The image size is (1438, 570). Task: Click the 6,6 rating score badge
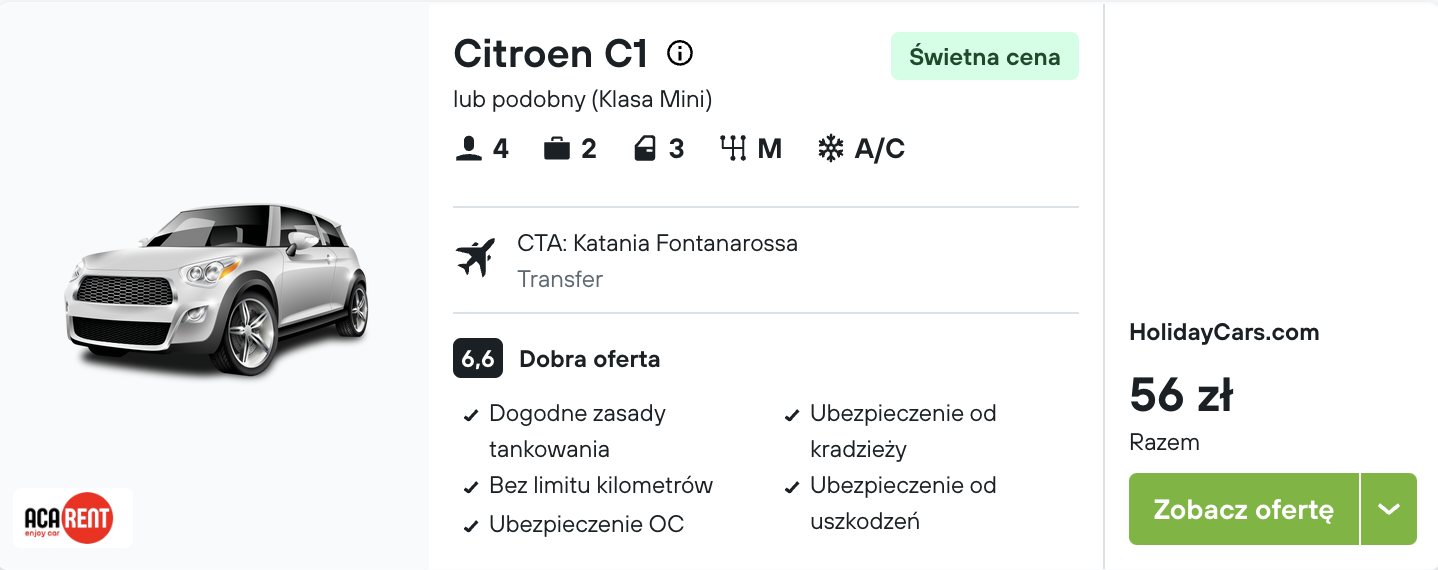tap(478, 359)
